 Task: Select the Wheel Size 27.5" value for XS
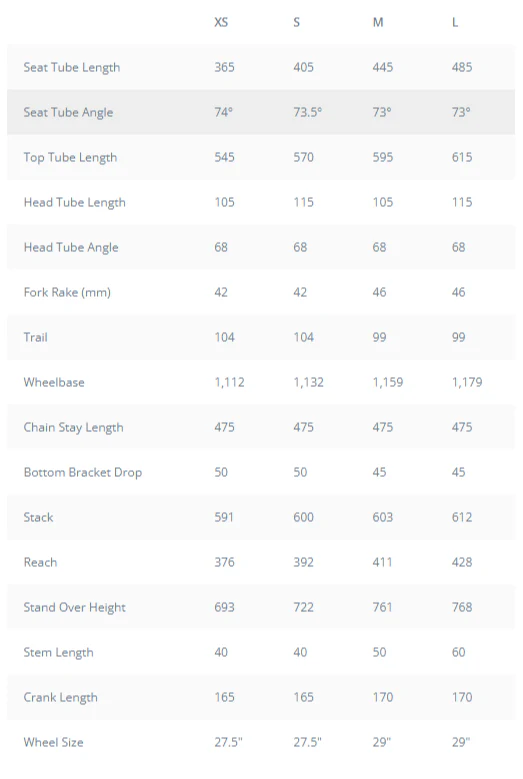(x=228, y=742)
